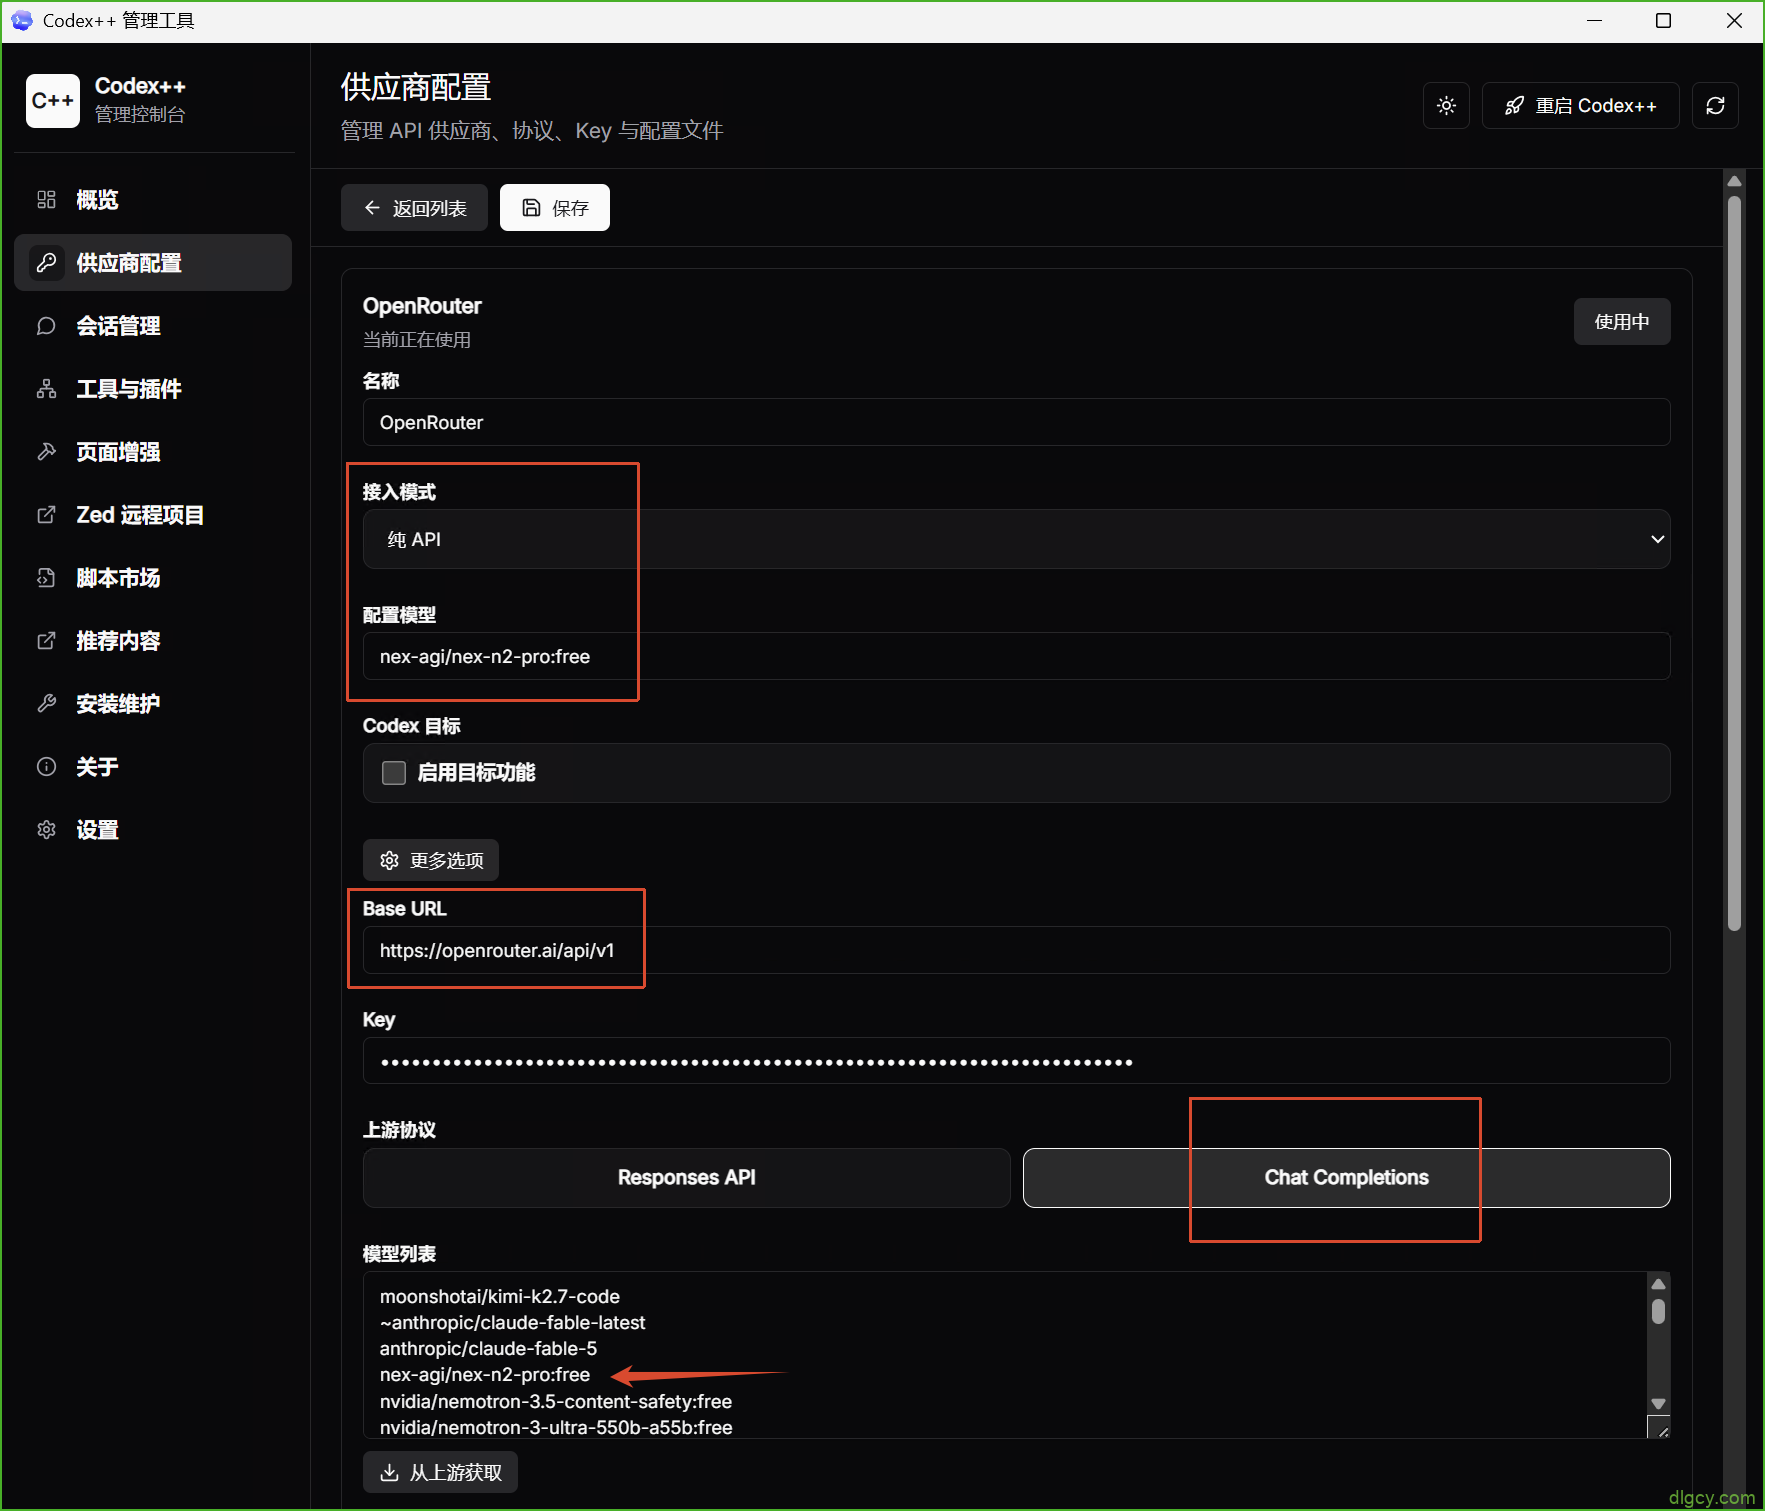Click the 返回列表 back button
The height and width of the screenshot is (1511, 1765).
[414, 208]
